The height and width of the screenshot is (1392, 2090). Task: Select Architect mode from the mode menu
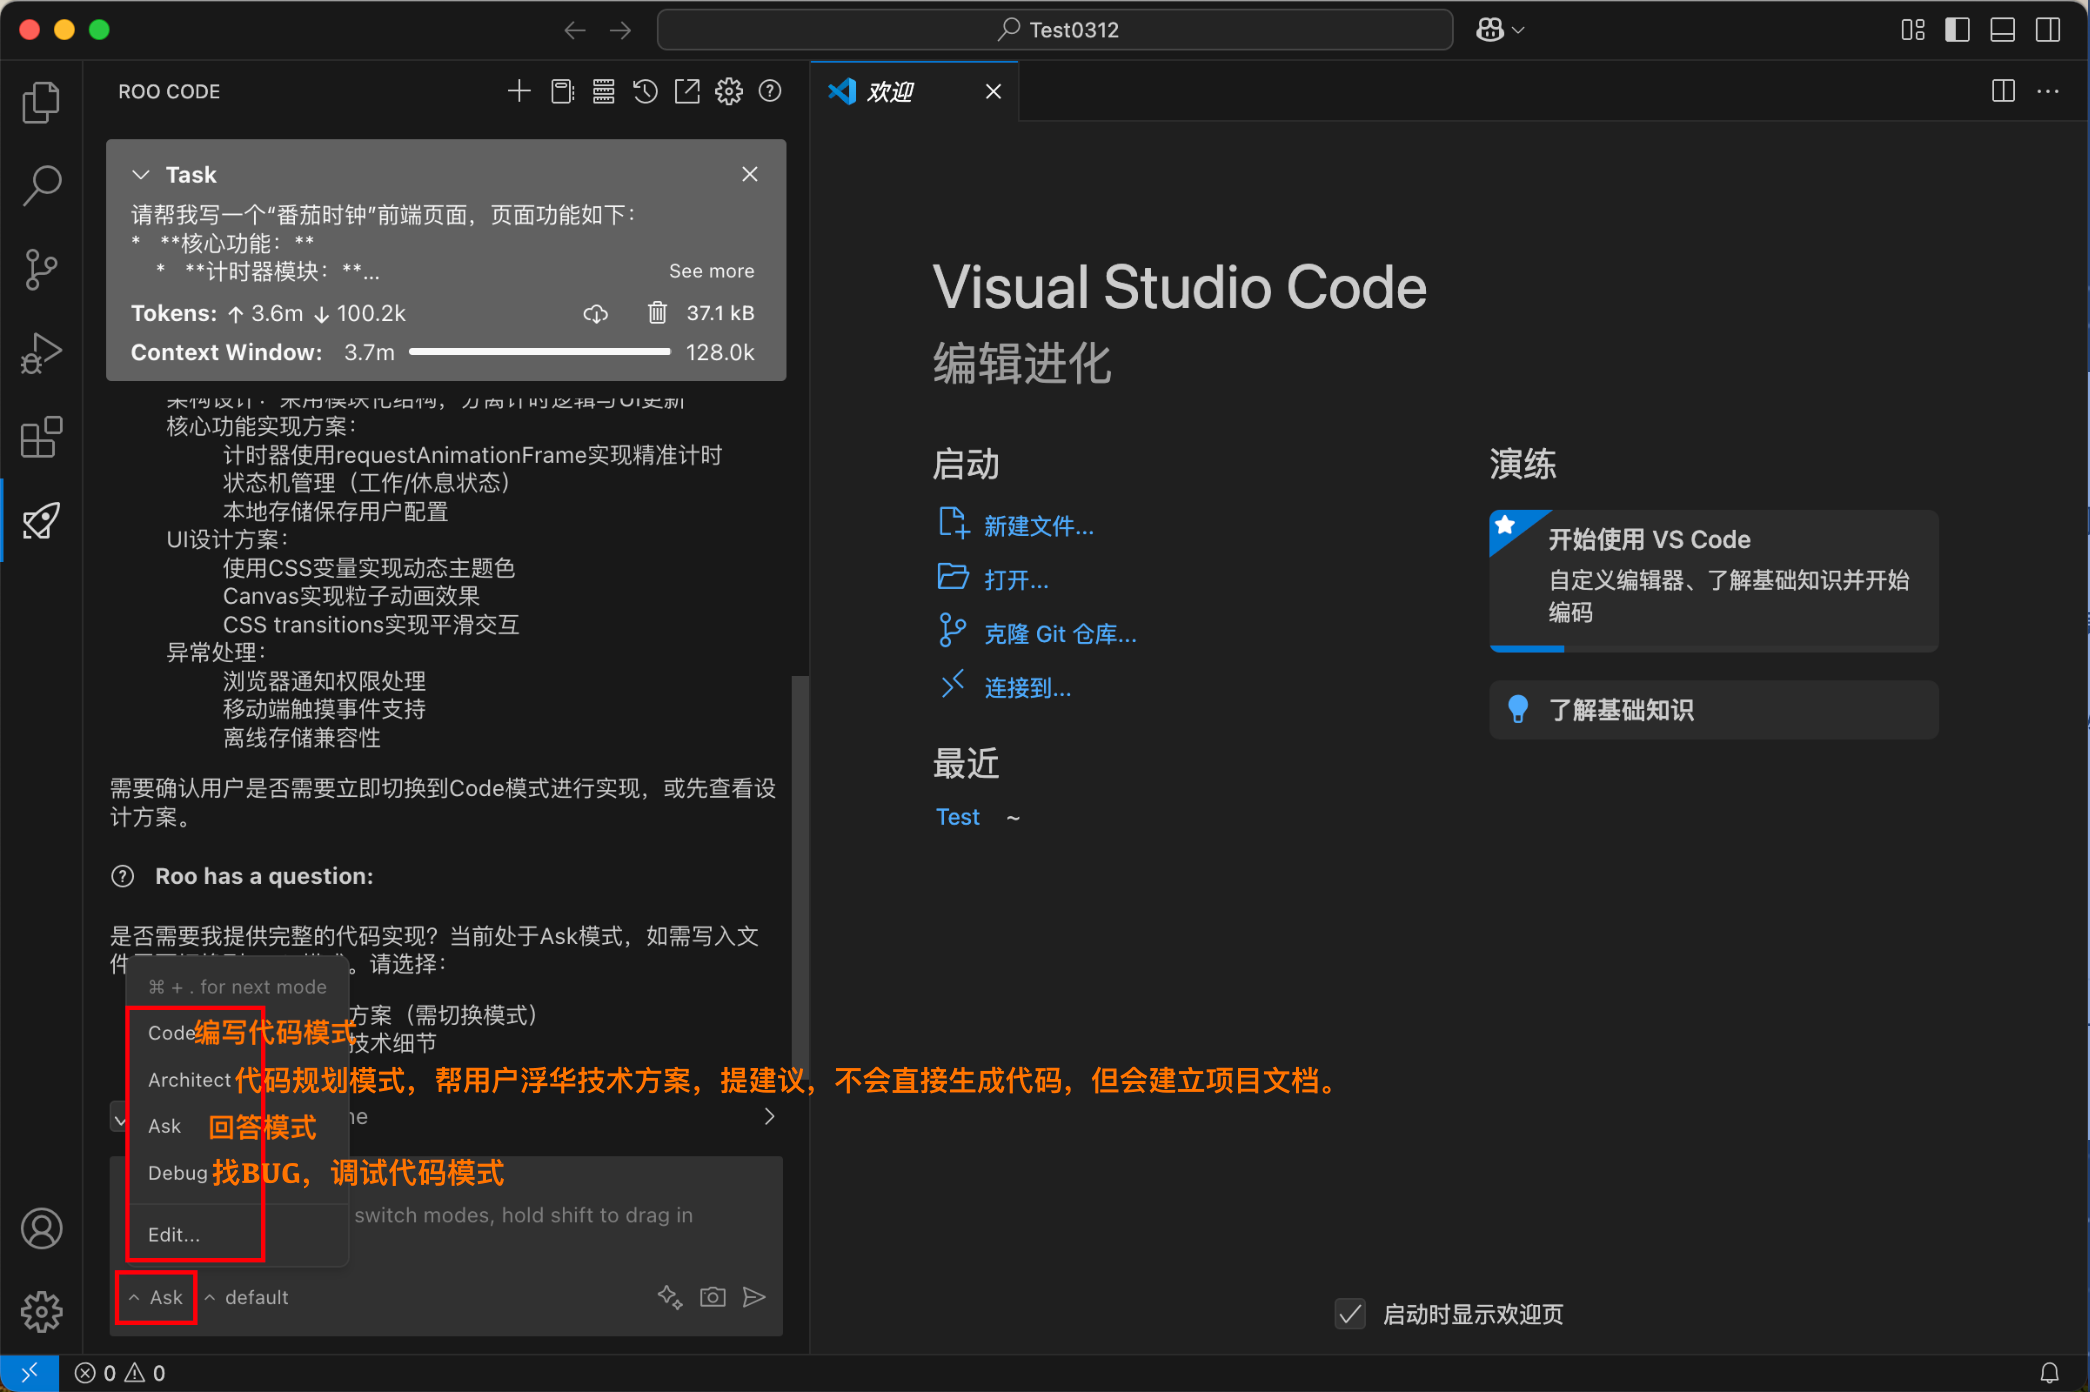coord(189,1080)
